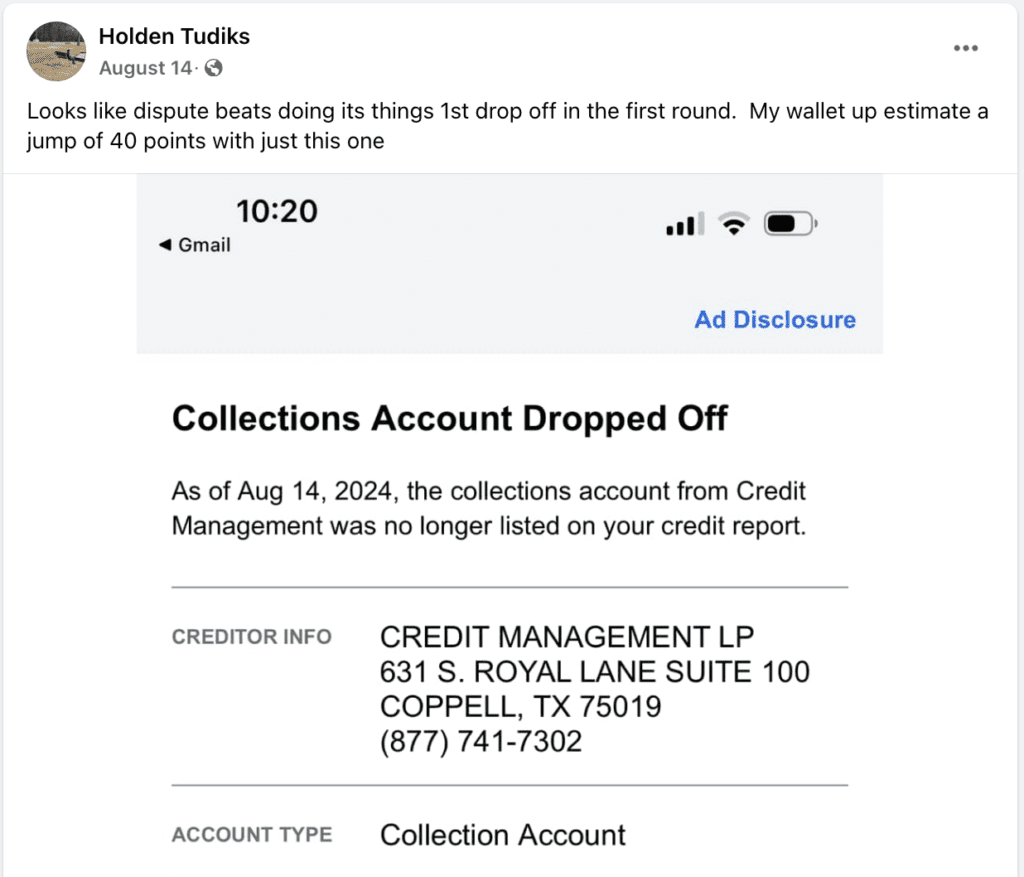This screenshot has width=1024, height=877.
Task: Click the August 14 post timestamp
Action: click(145, 68)
